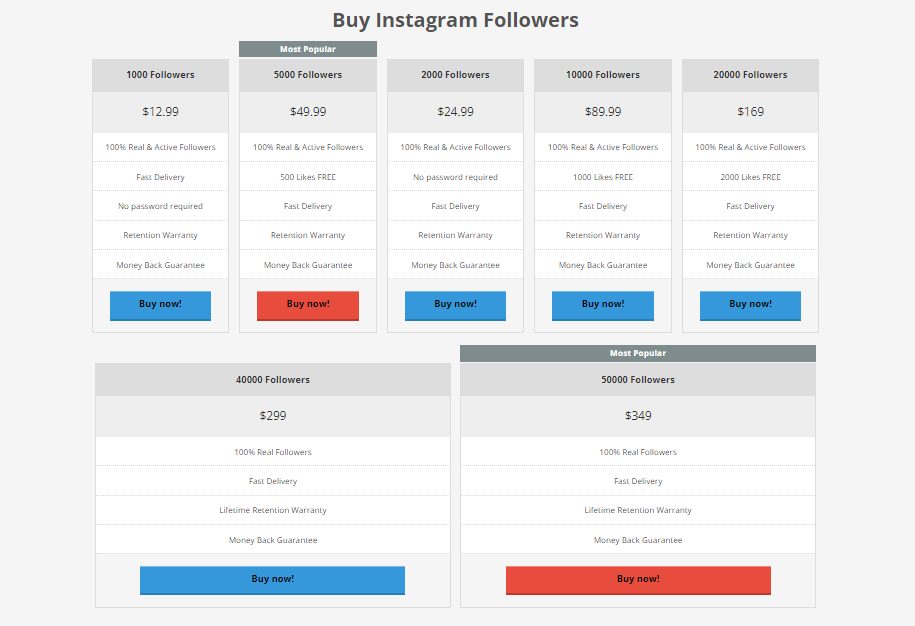Select the 5000 Followers plan header

(308, 75)
